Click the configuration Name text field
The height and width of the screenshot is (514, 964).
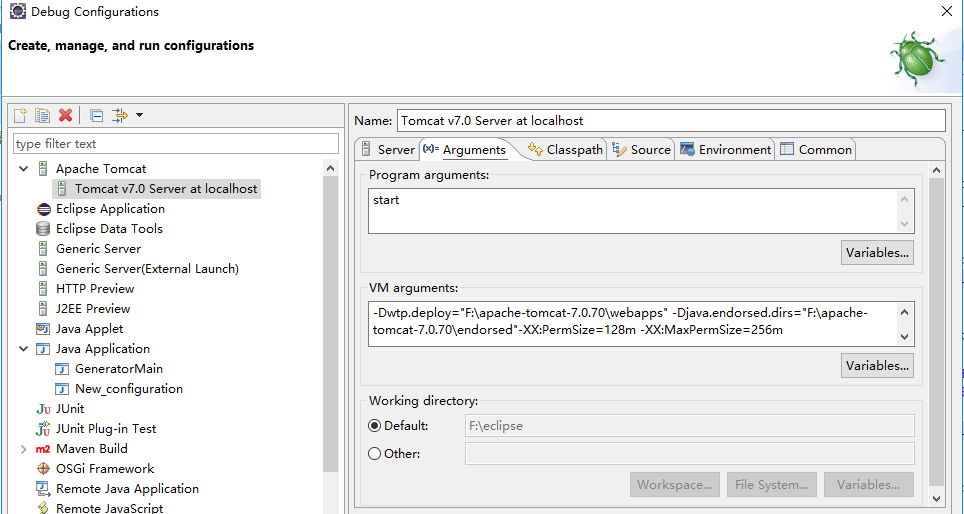click(670, 121)
